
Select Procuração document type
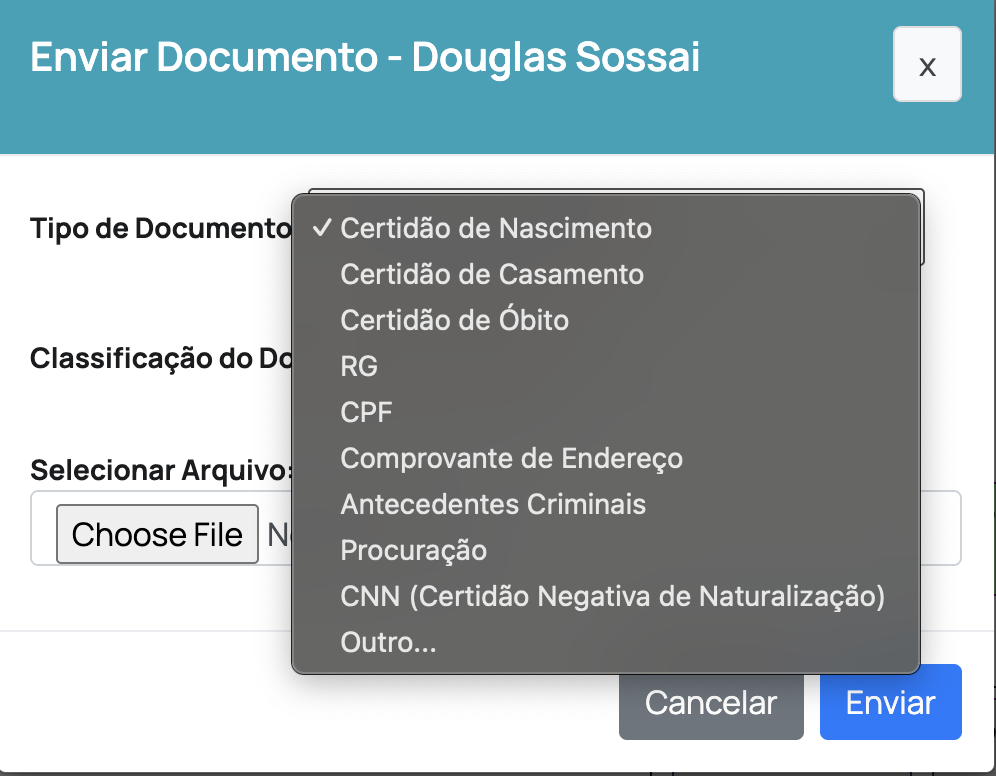414,550
